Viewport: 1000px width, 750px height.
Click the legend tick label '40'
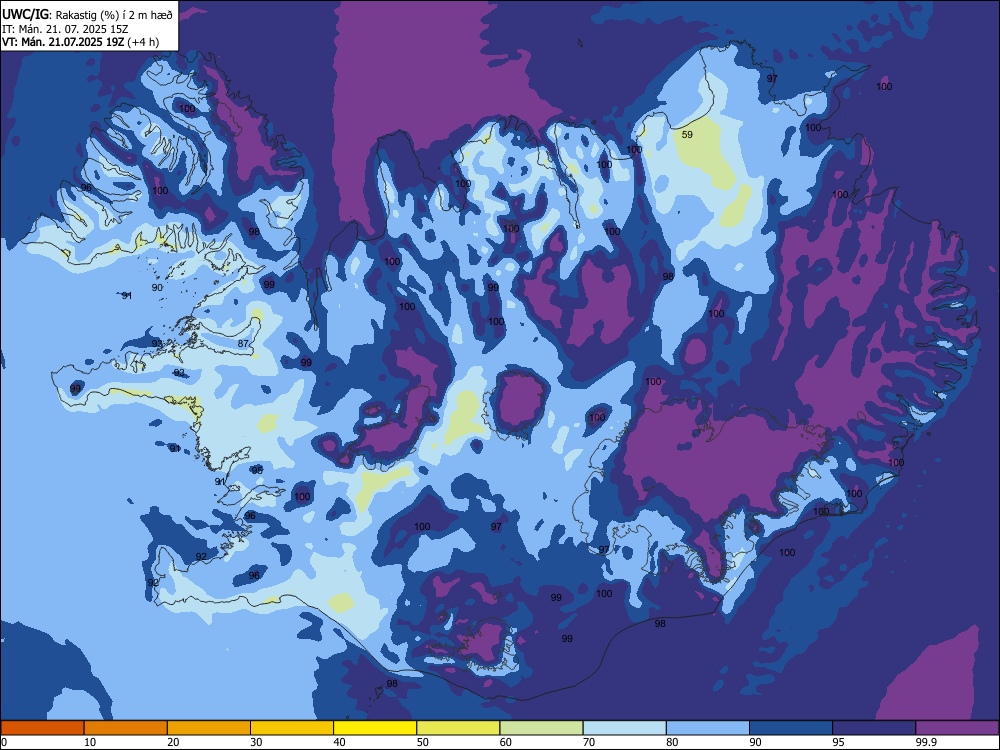(x=339, y=742)
